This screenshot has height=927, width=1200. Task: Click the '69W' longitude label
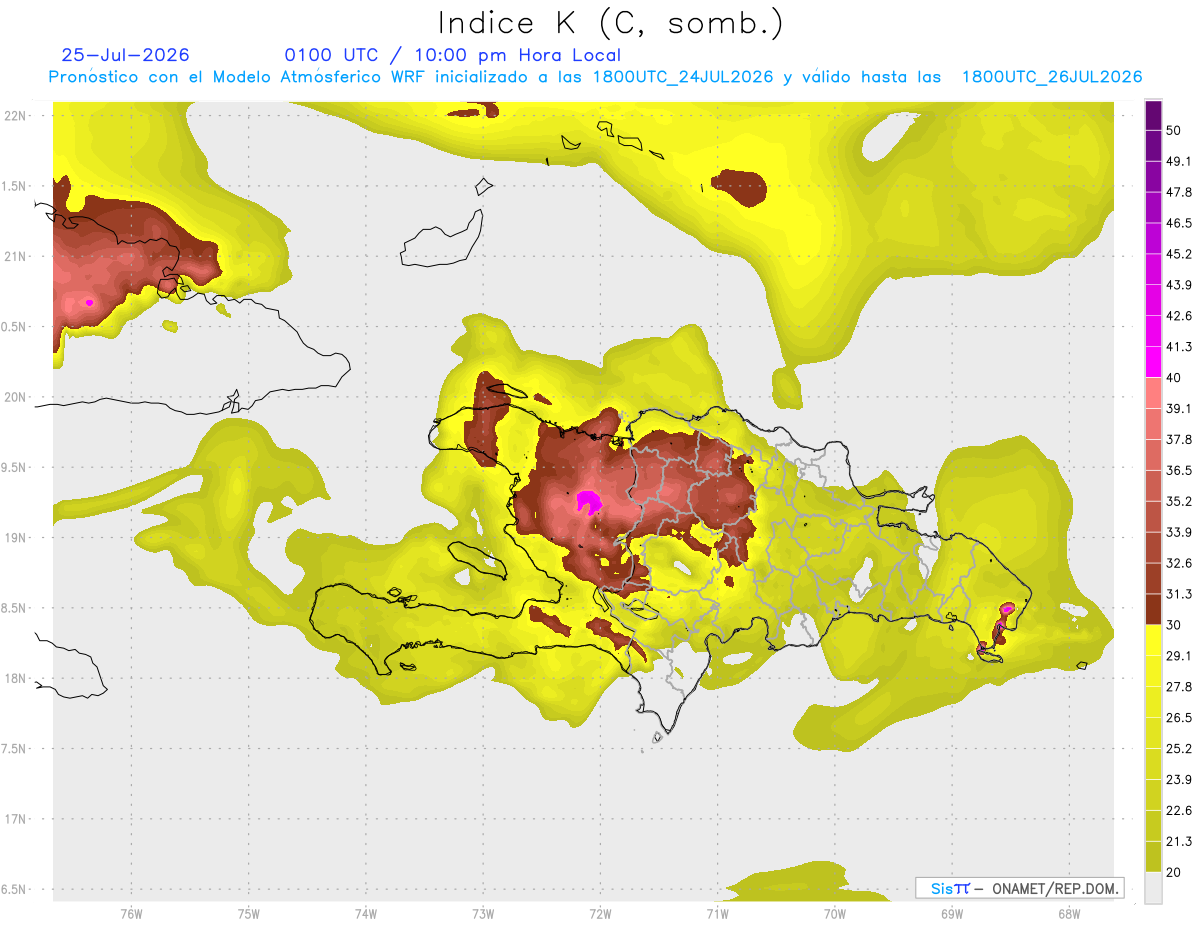(951, 914)
